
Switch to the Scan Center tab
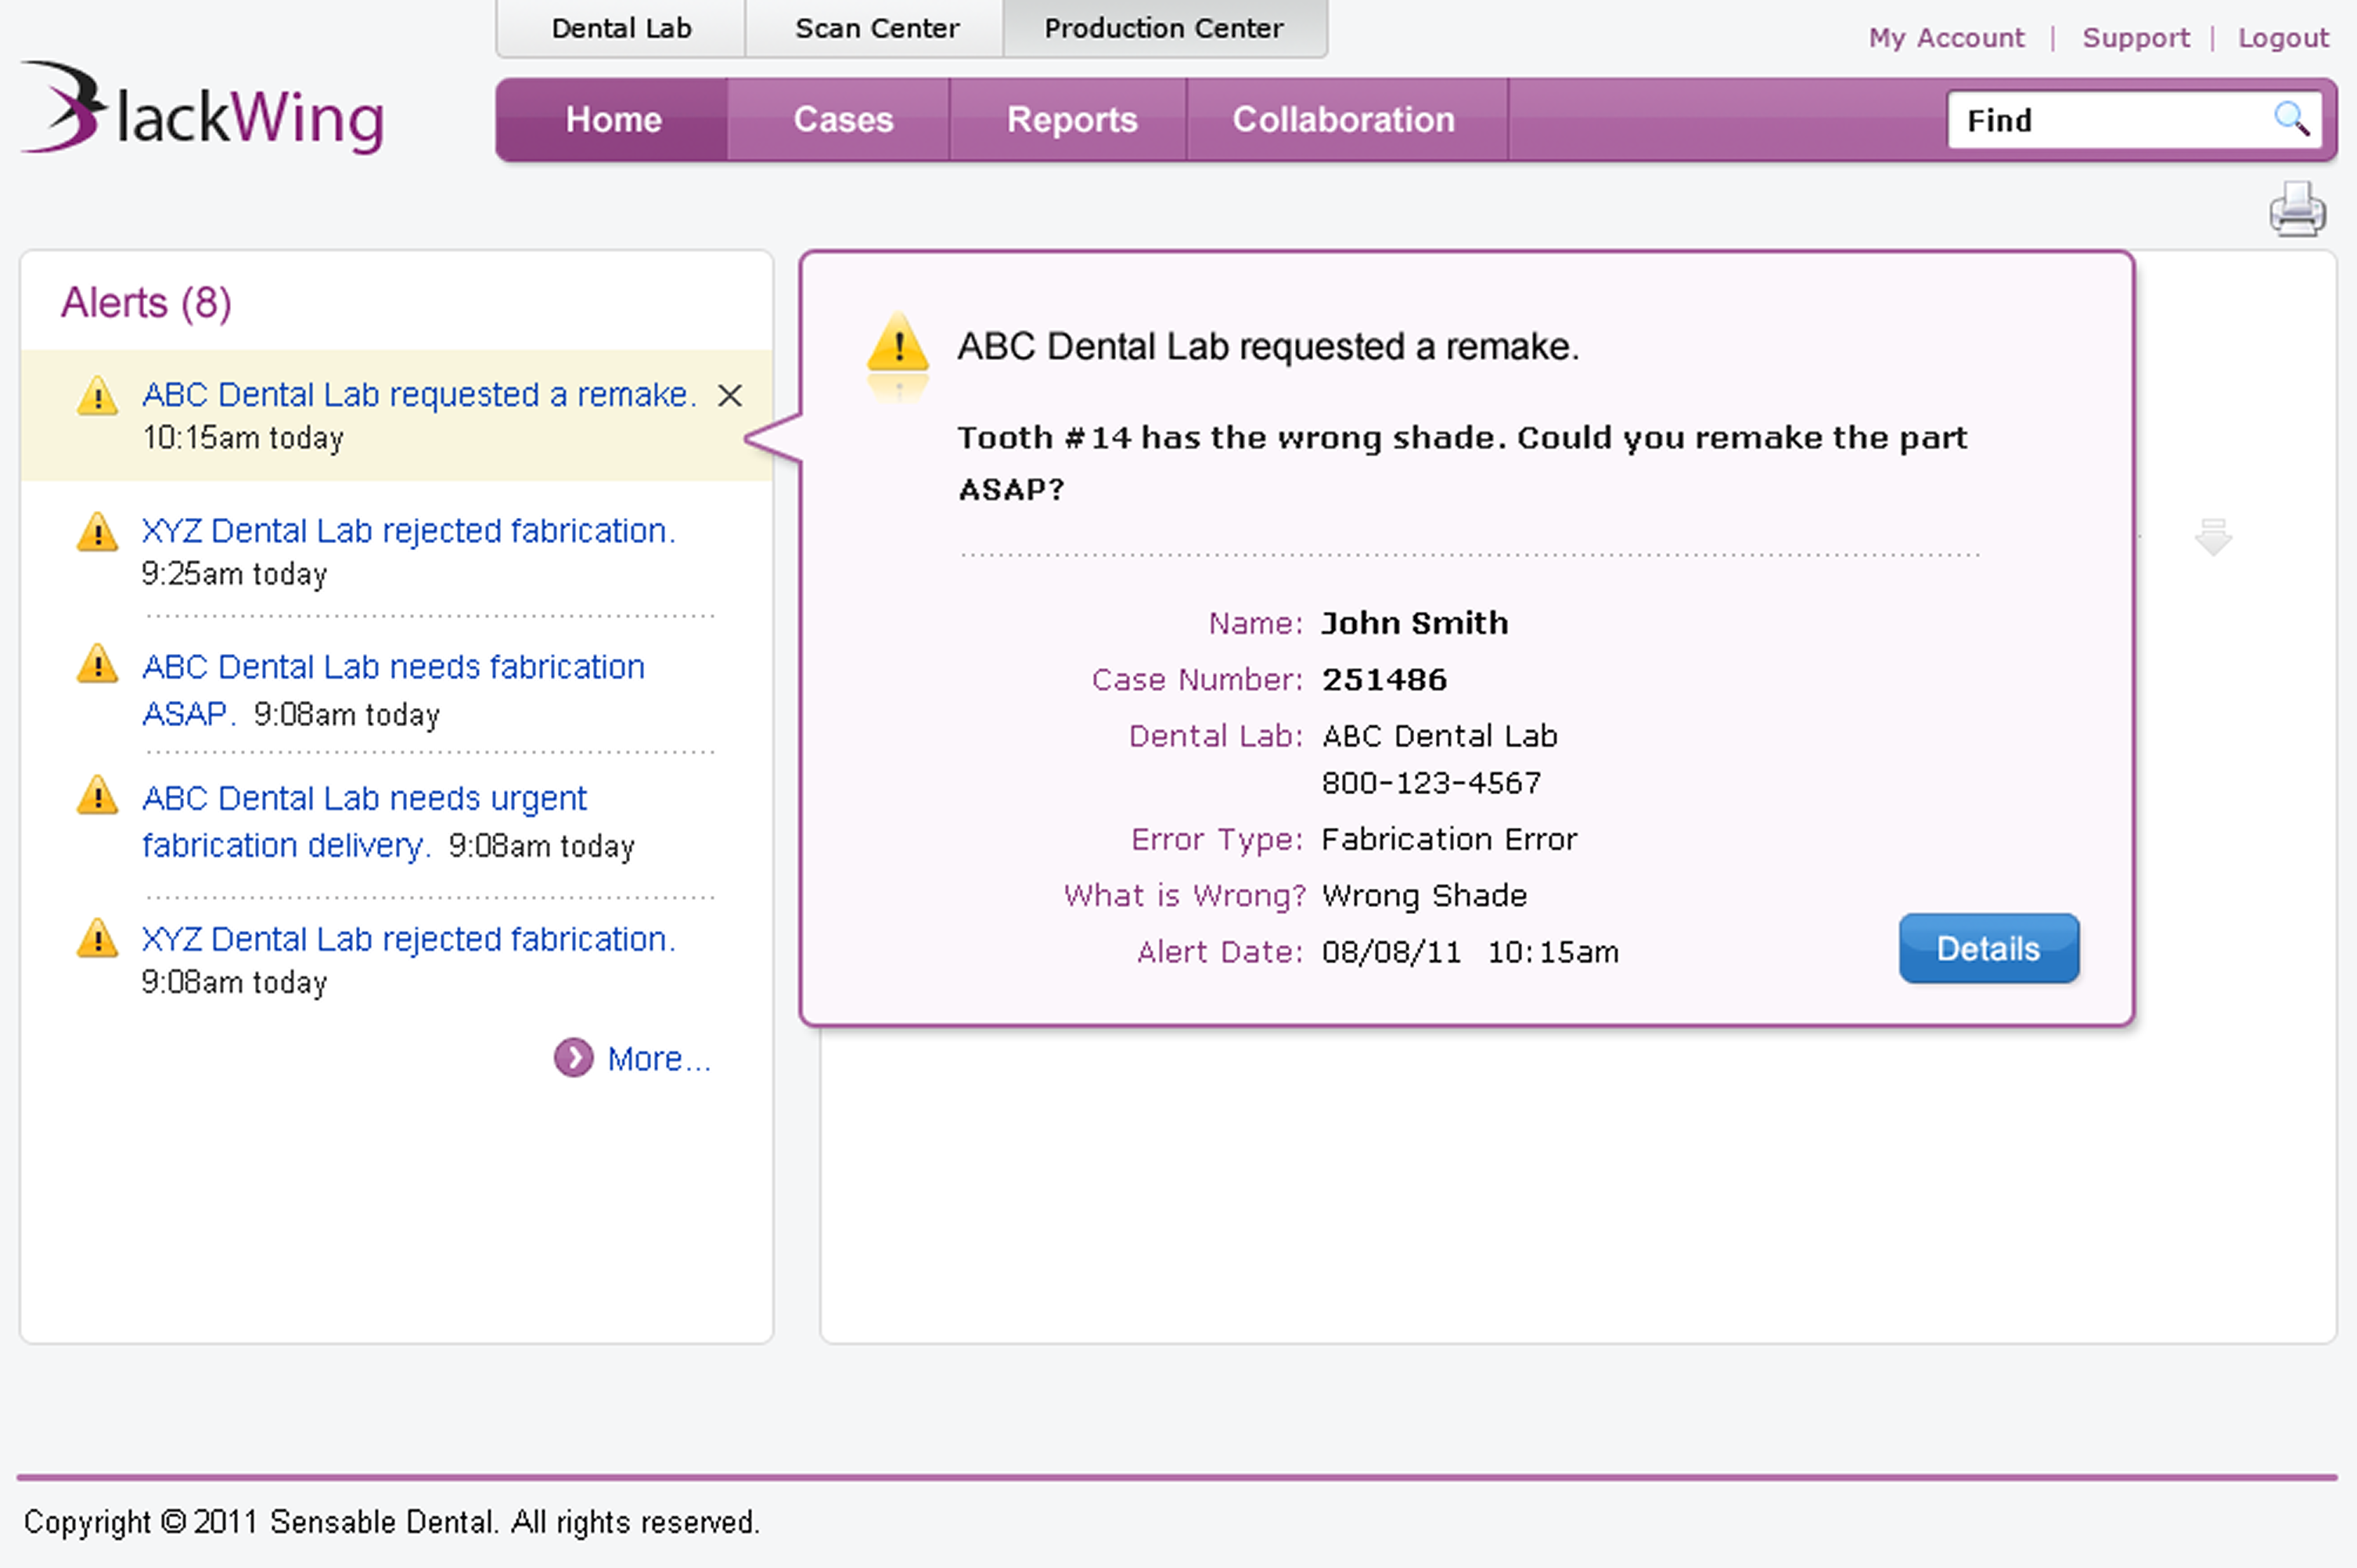[876, 28]
